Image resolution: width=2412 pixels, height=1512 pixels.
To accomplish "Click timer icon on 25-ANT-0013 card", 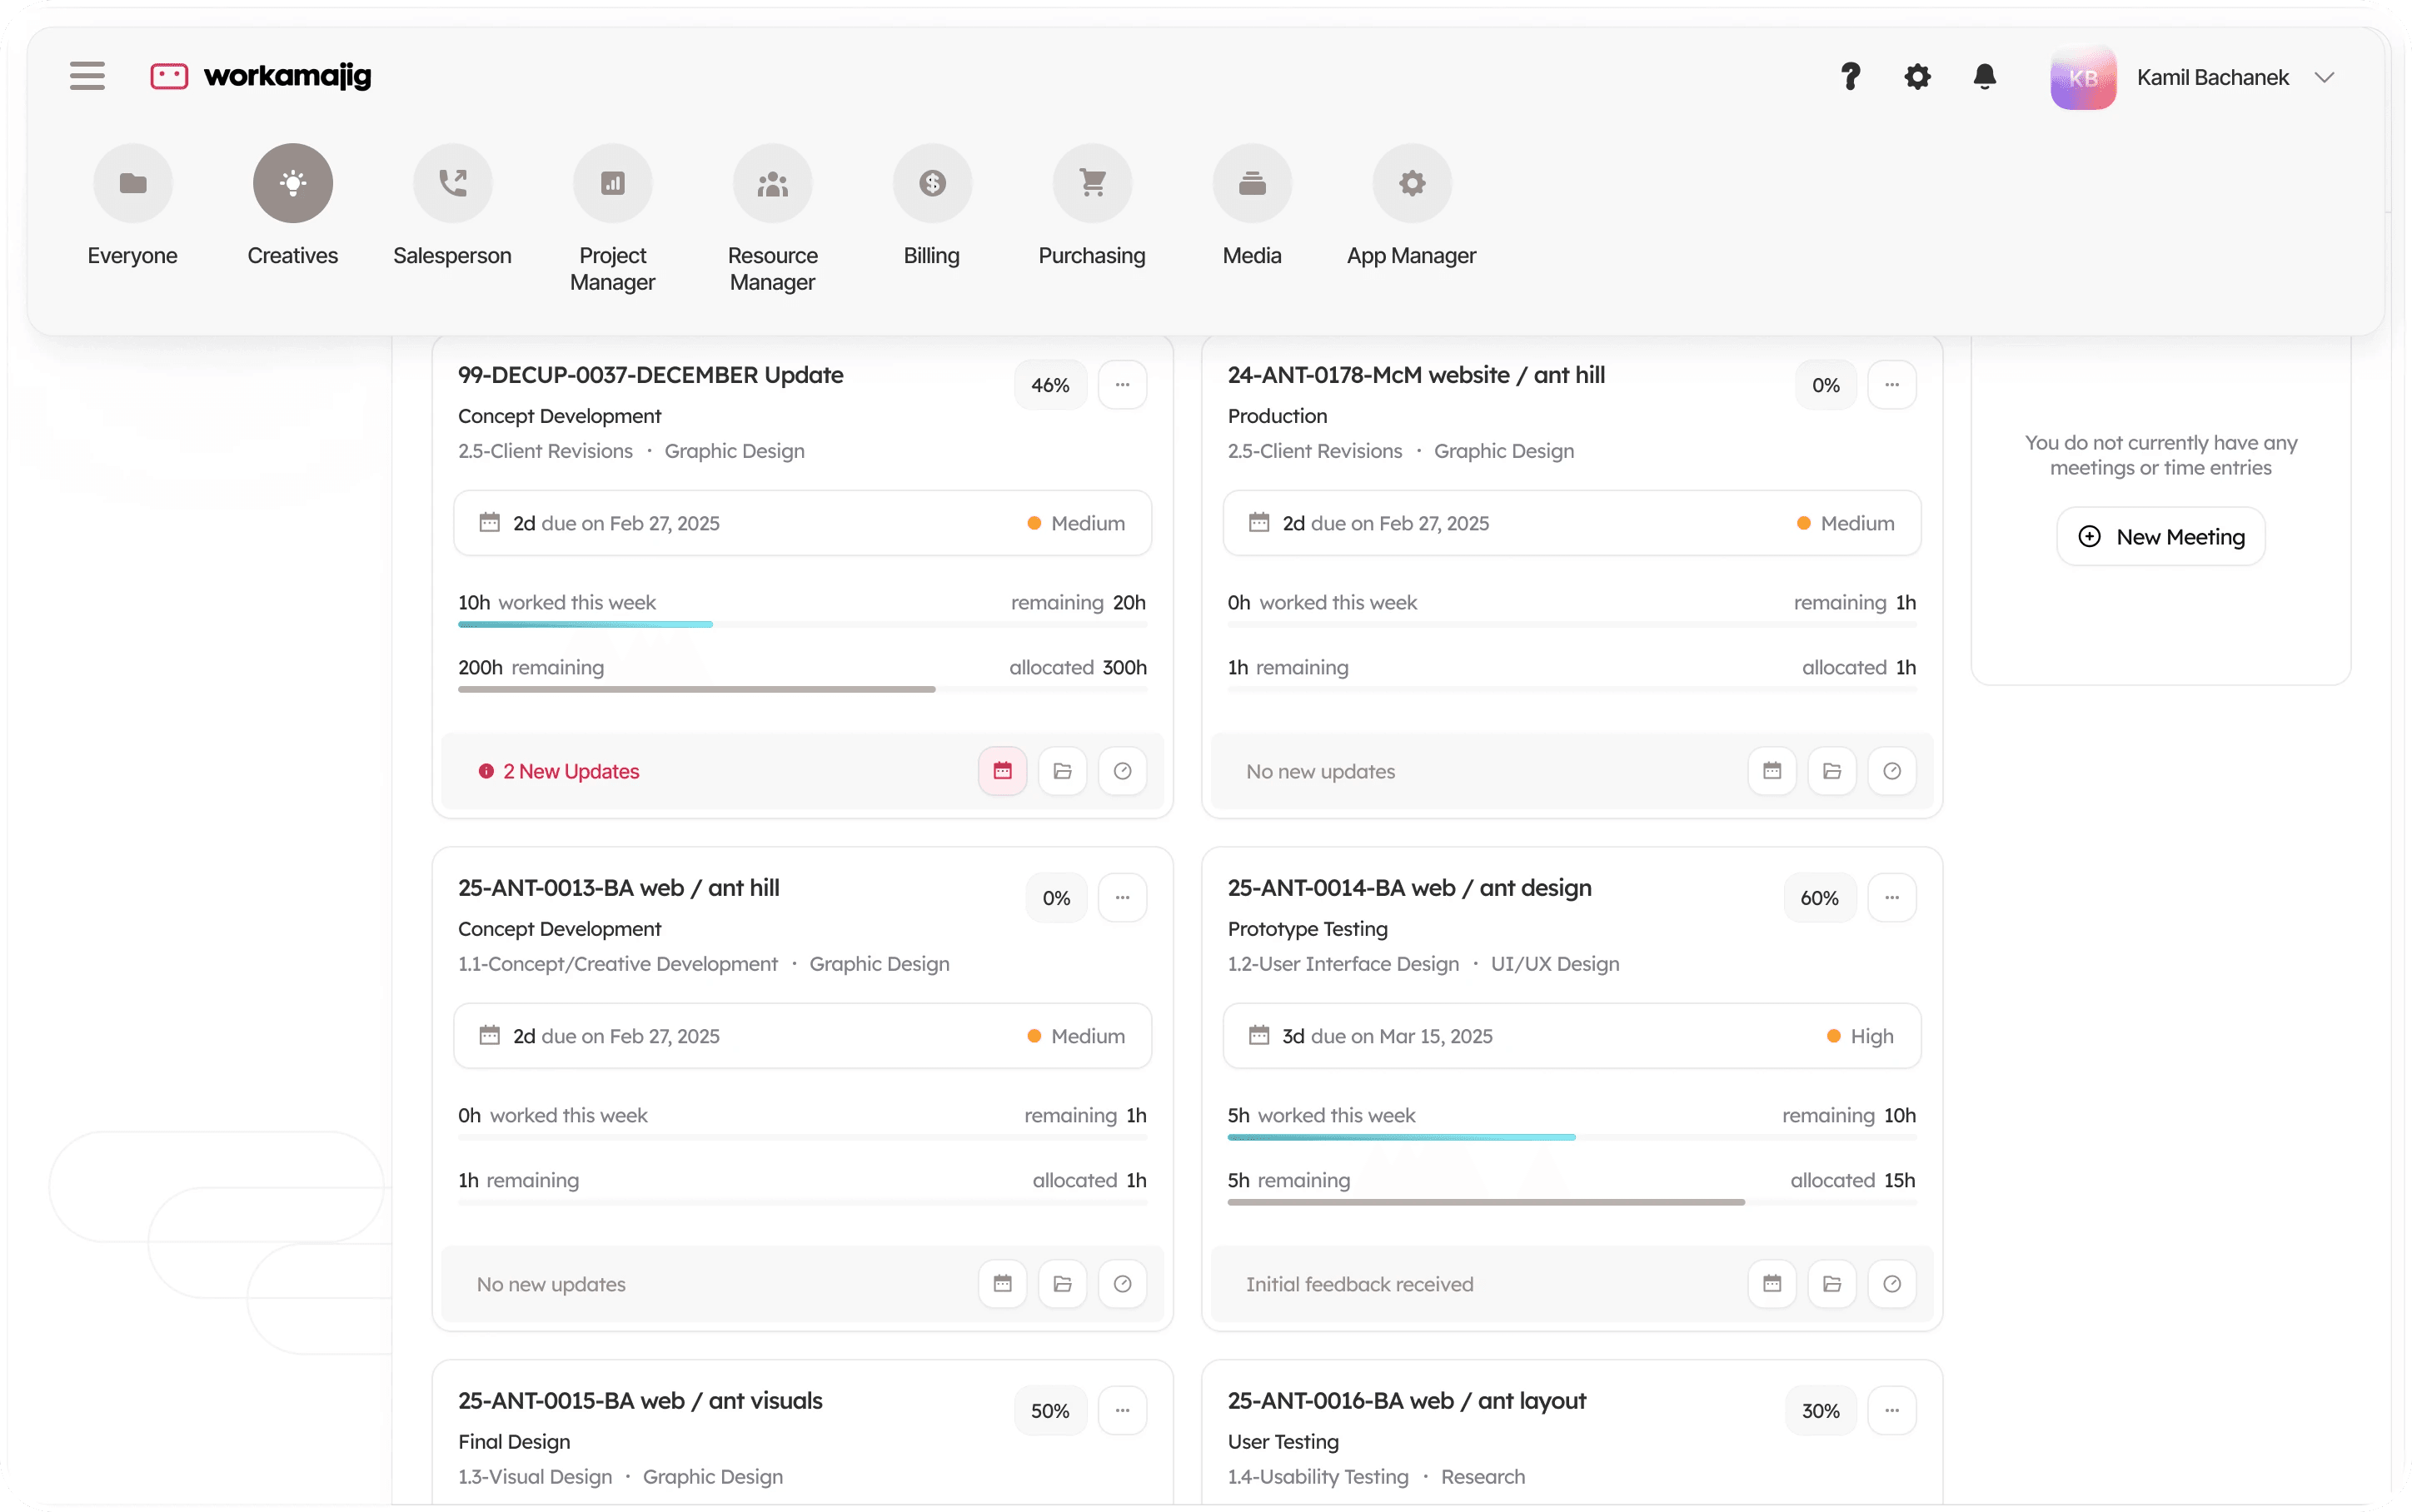I will [1123, 1284].
